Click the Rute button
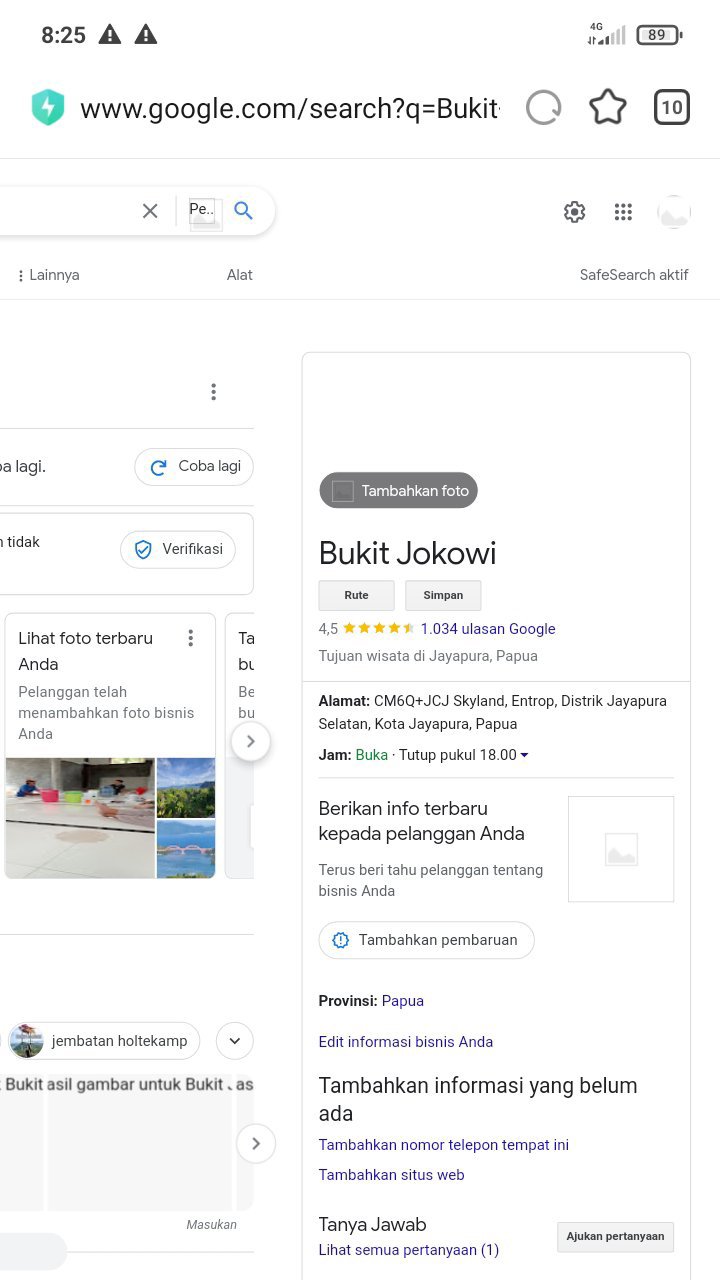720x1280 pixels. 356,595
